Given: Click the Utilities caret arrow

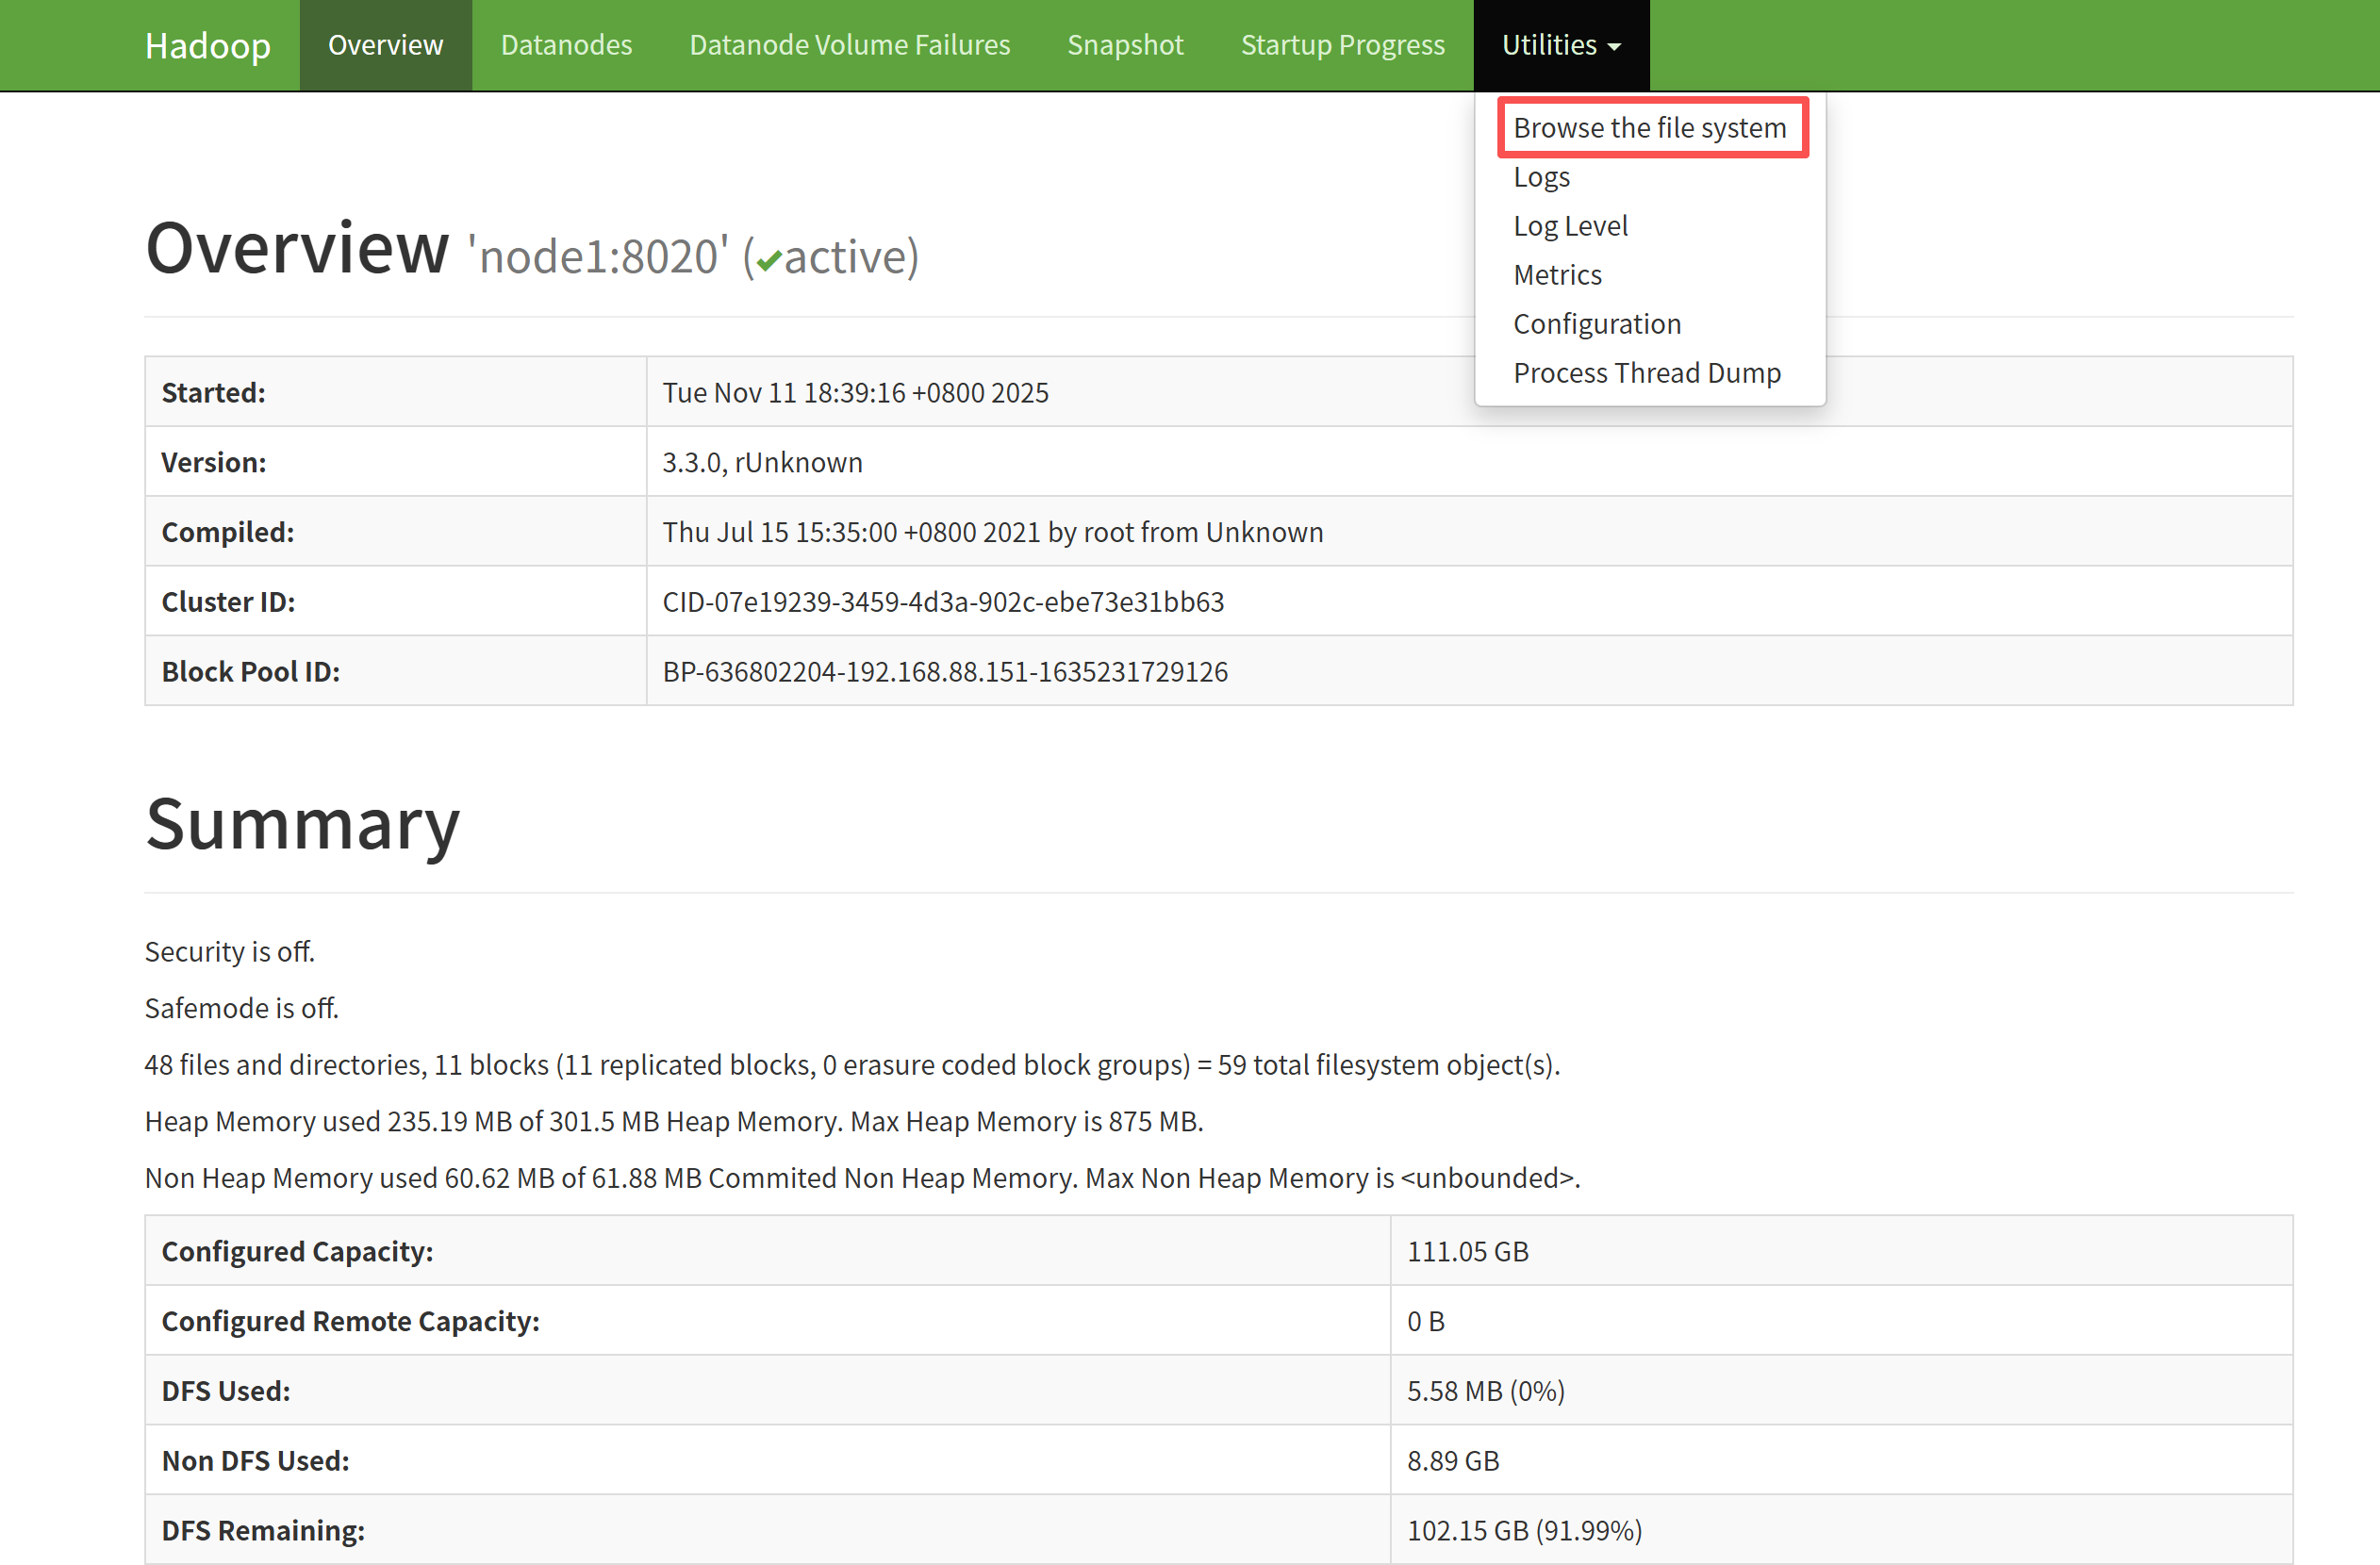Looking at the screenshot, I should [x=1614, y=47].
